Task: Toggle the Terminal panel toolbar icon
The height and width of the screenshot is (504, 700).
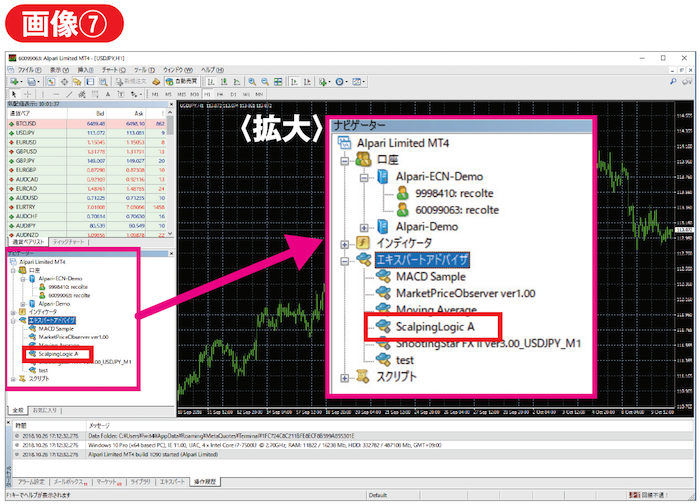Action: (90, 82)
